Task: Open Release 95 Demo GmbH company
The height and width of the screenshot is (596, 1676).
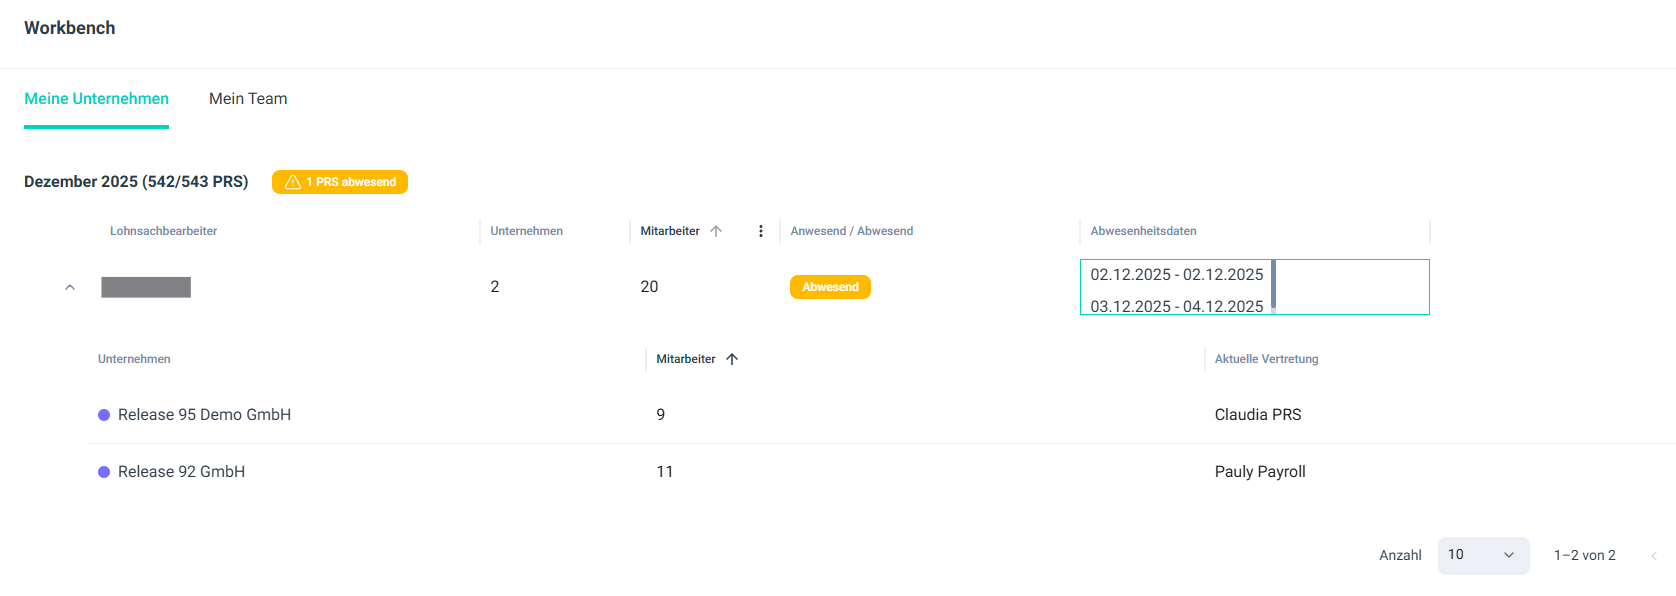Action: [204, 415]
